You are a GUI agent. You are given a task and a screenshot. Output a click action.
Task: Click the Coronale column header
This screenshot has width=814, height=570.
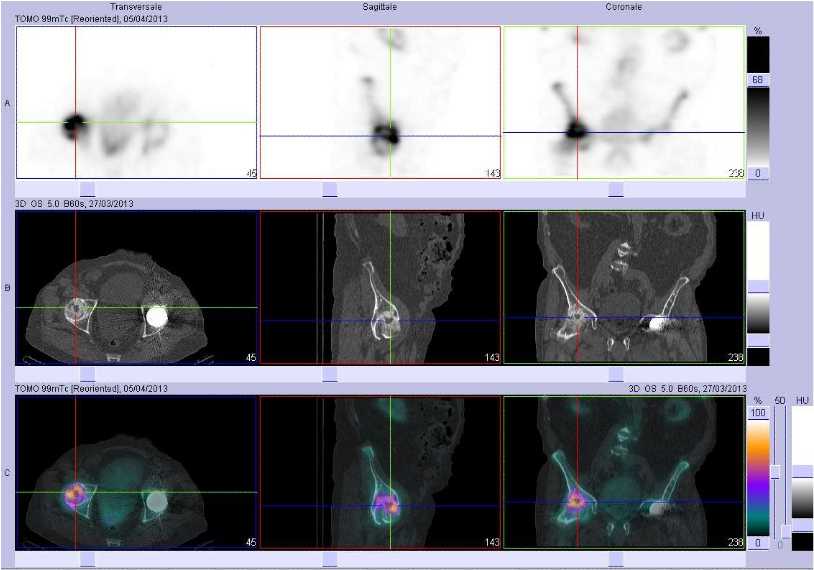click(623, 7)
